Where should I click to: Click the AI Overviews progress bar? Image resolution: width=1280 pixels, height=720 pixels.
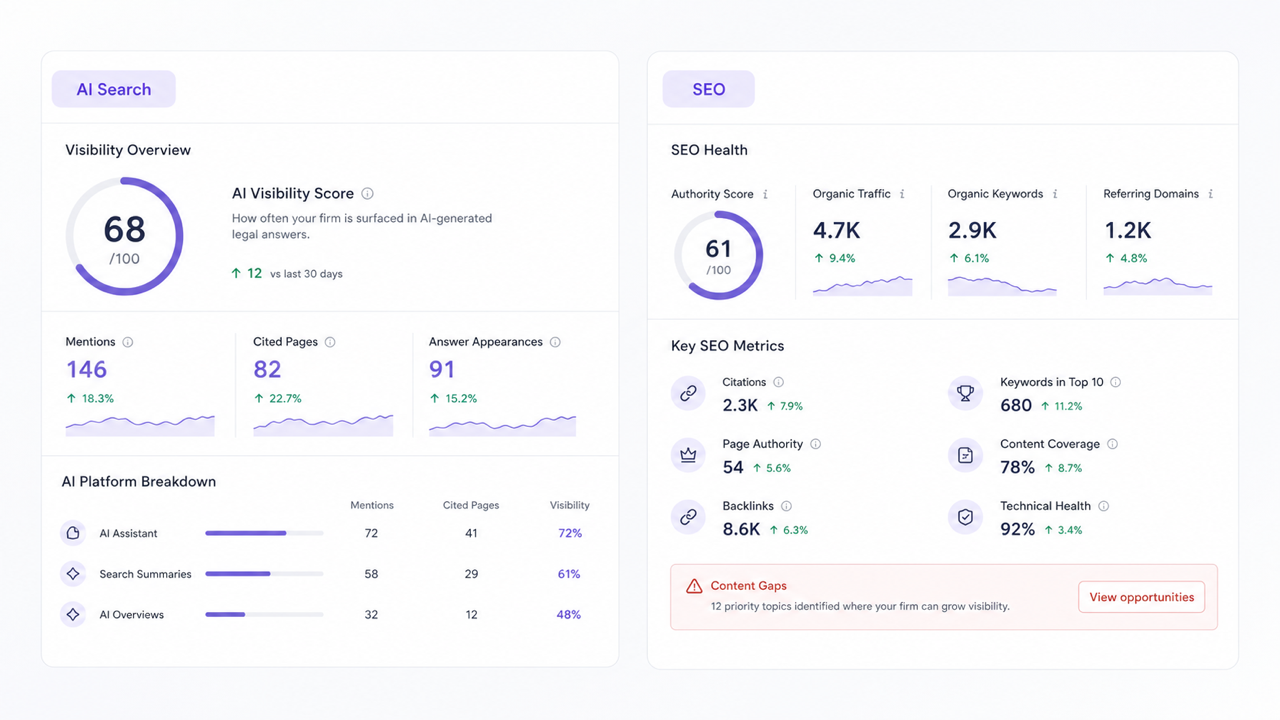[264, 614]
